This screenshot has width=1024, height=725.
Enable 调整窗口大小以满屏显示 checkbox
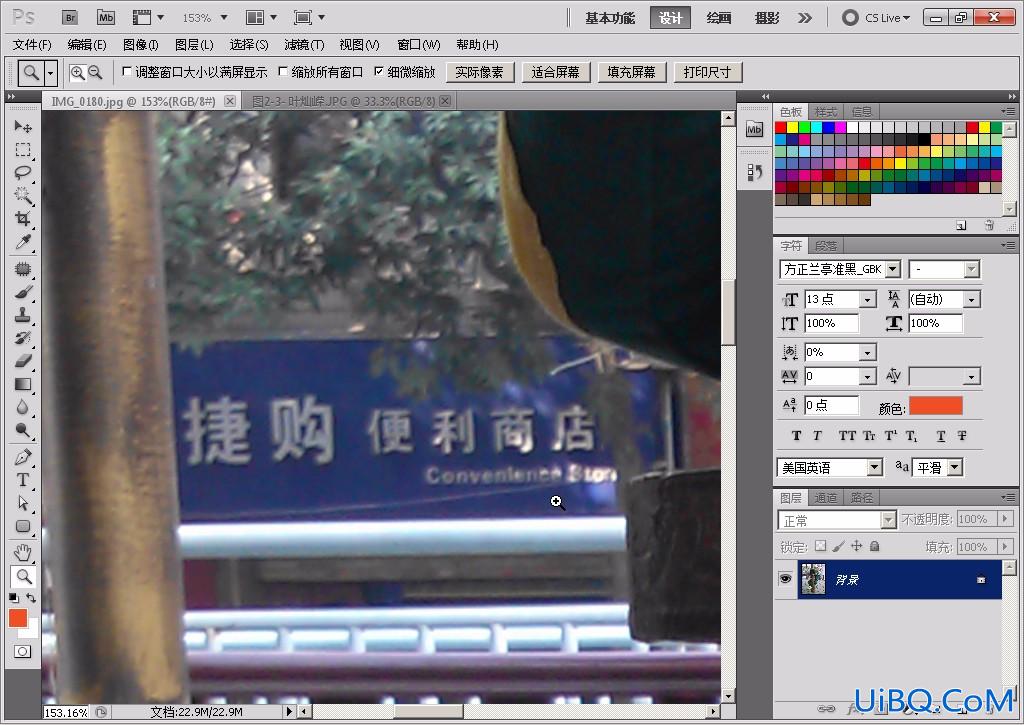tap(127, 72)
